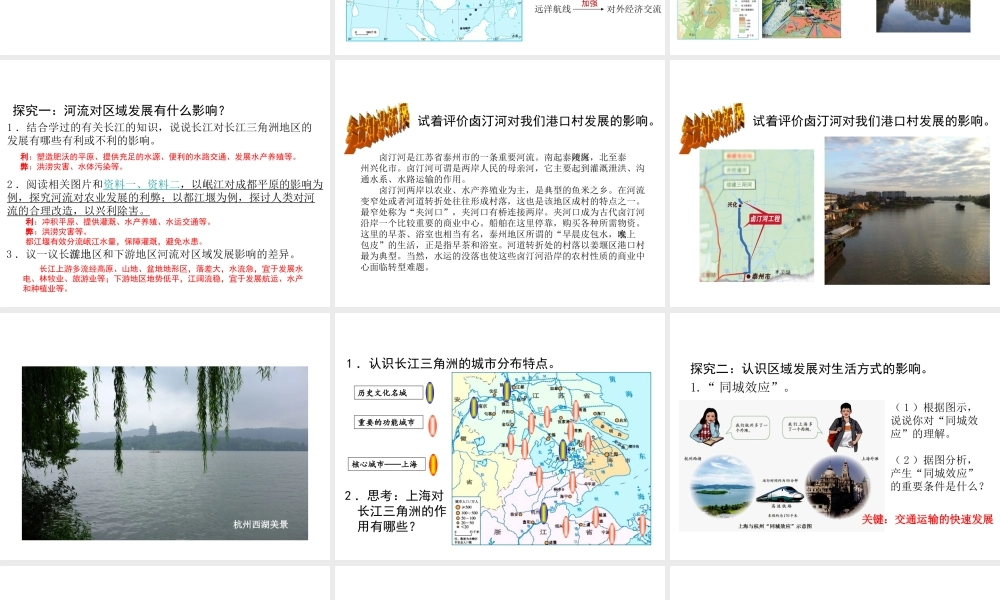Click the 历史文化名城 legend box

click(388, 392)
